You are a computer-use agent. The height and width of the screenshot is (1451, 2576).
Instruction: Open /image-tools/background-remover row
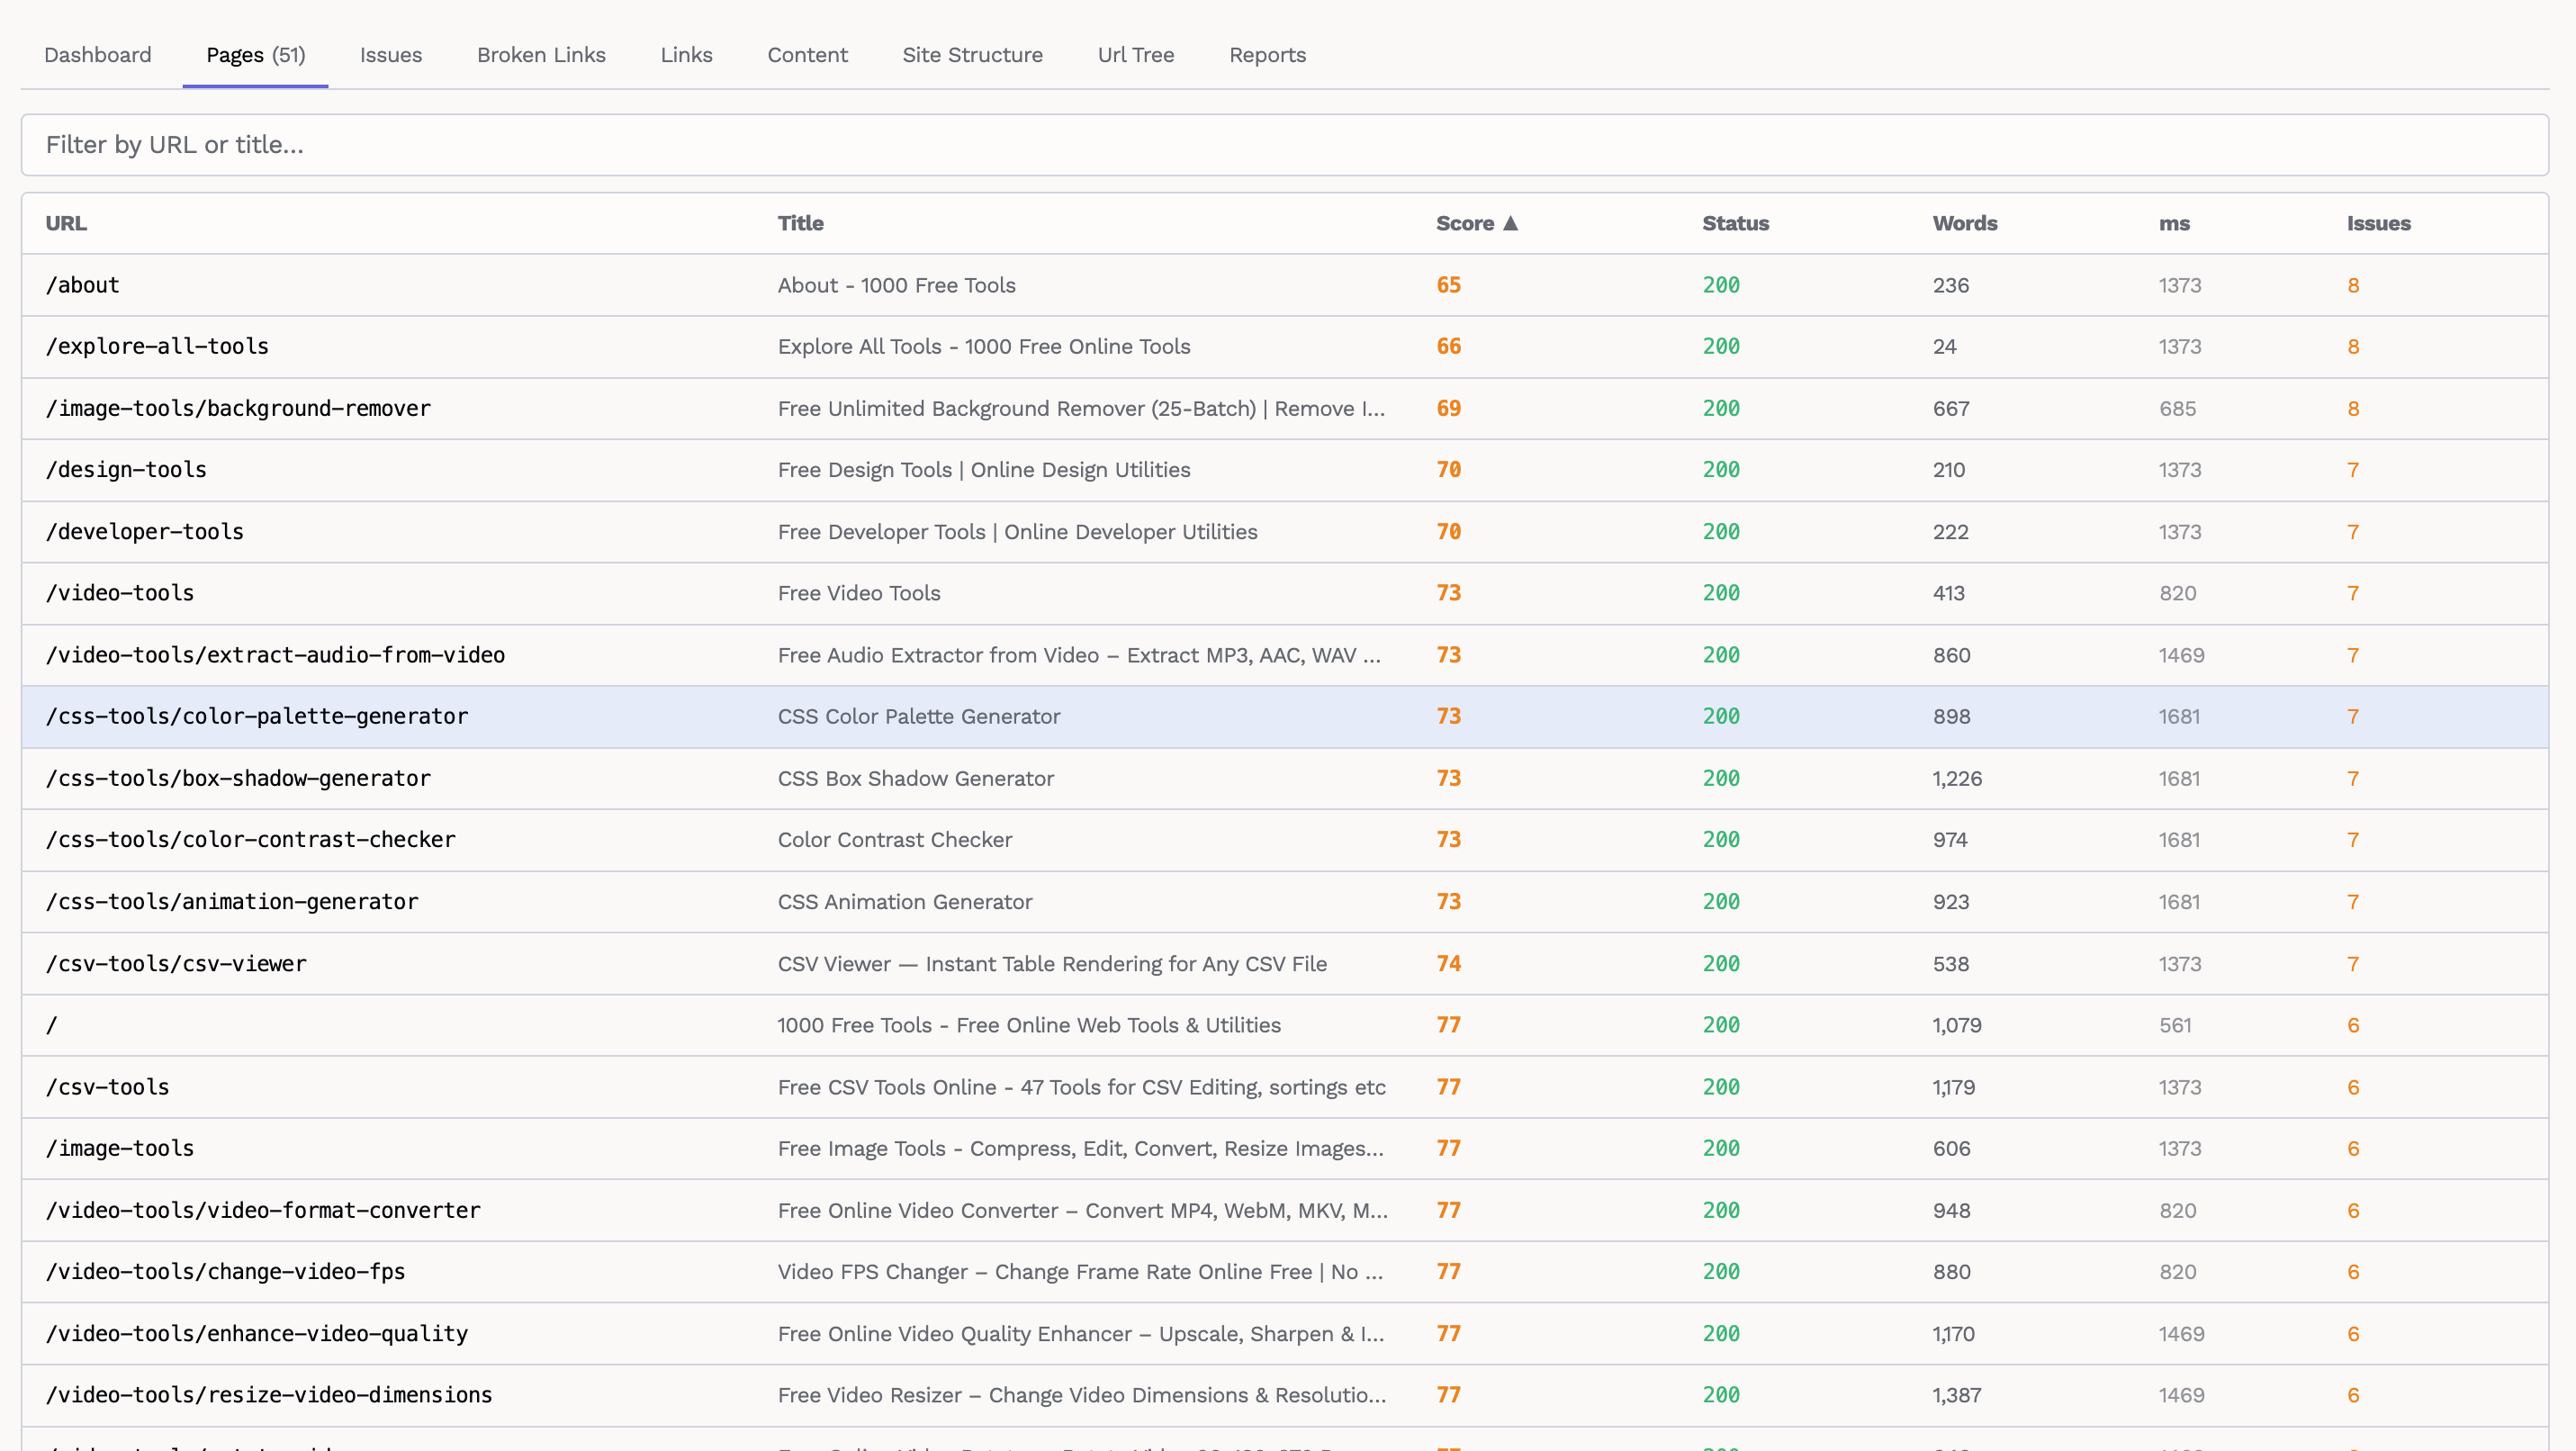tap(238, 408)
